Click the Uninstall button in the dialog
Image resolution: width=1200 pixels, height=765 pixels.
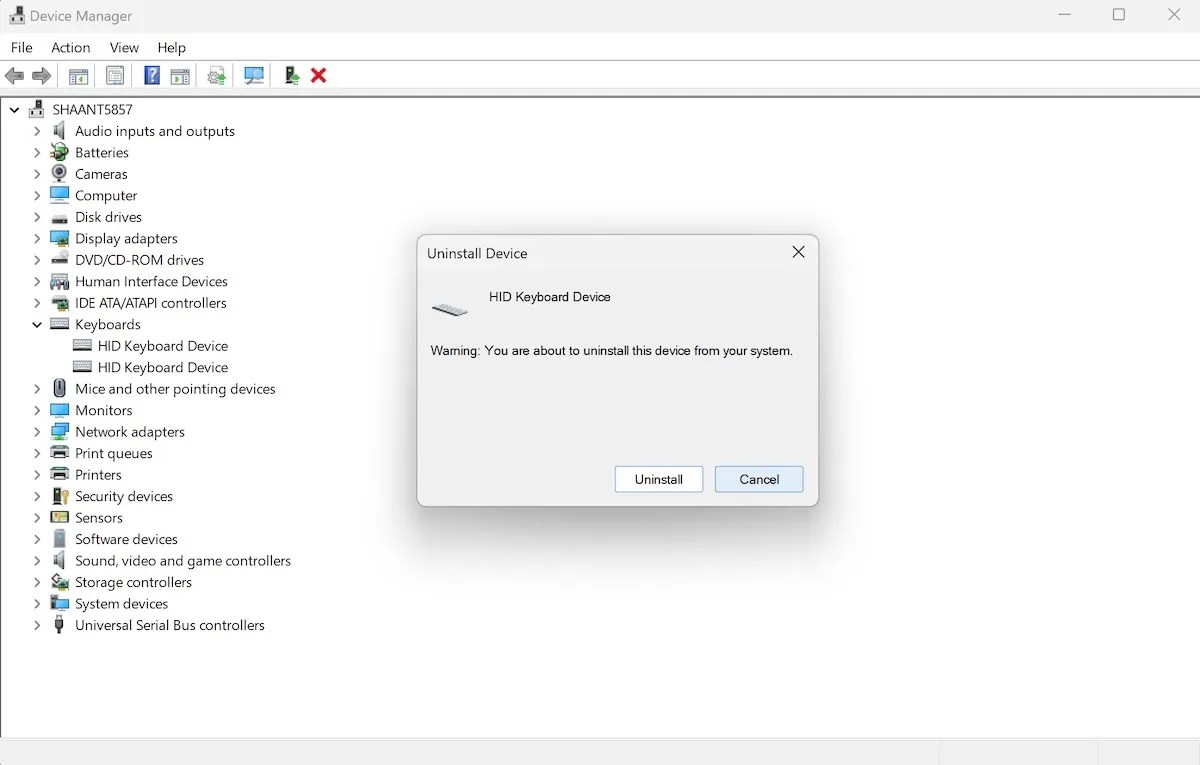658,479
